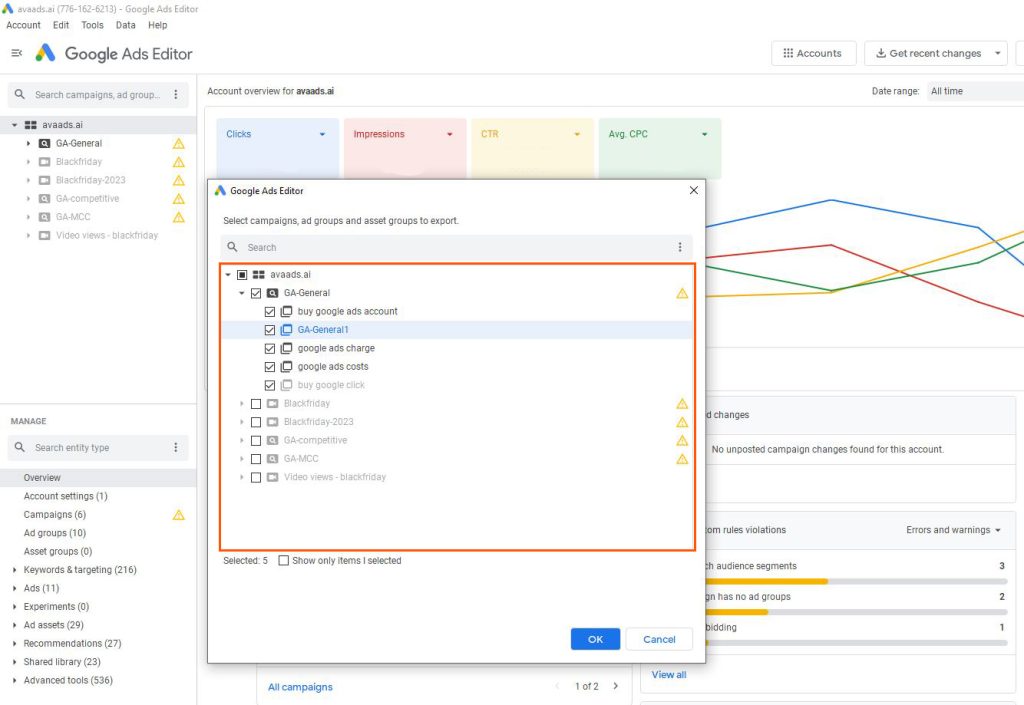Click the magnifier icon in campaign search box
Image resolution: width=1024 pixels, height=705 pixels.
point(20,95)
